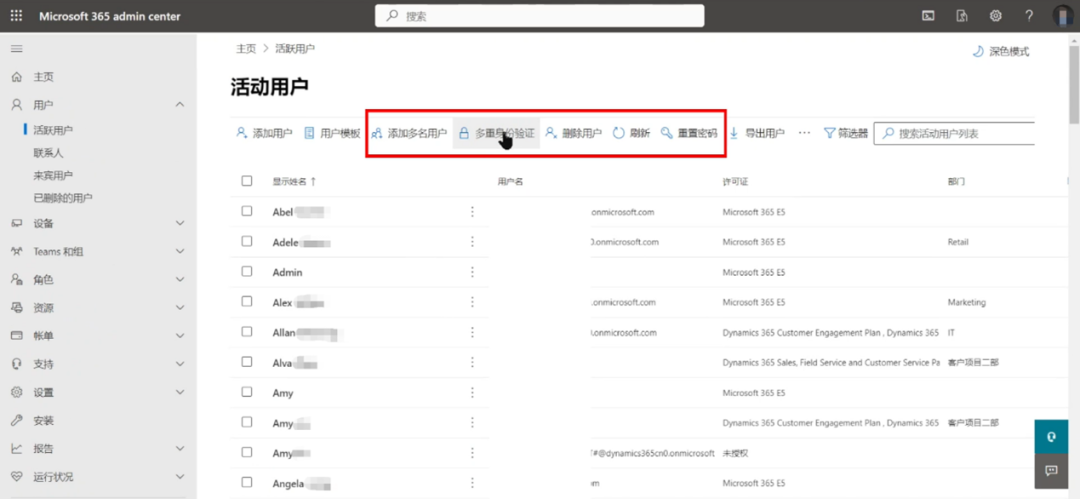Collapse the 用户 section chevron
The image size is (1080, 499).
(x=180, y=105)
